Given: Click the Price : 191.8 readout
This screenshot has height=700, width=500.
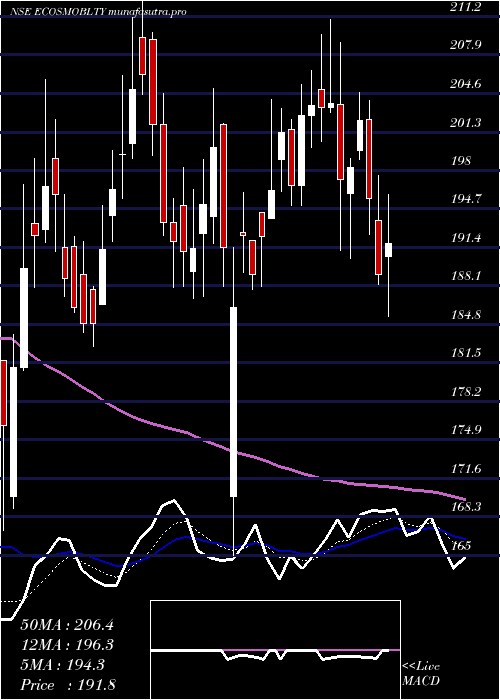Looking at the screenshot, I should [69, 685].
